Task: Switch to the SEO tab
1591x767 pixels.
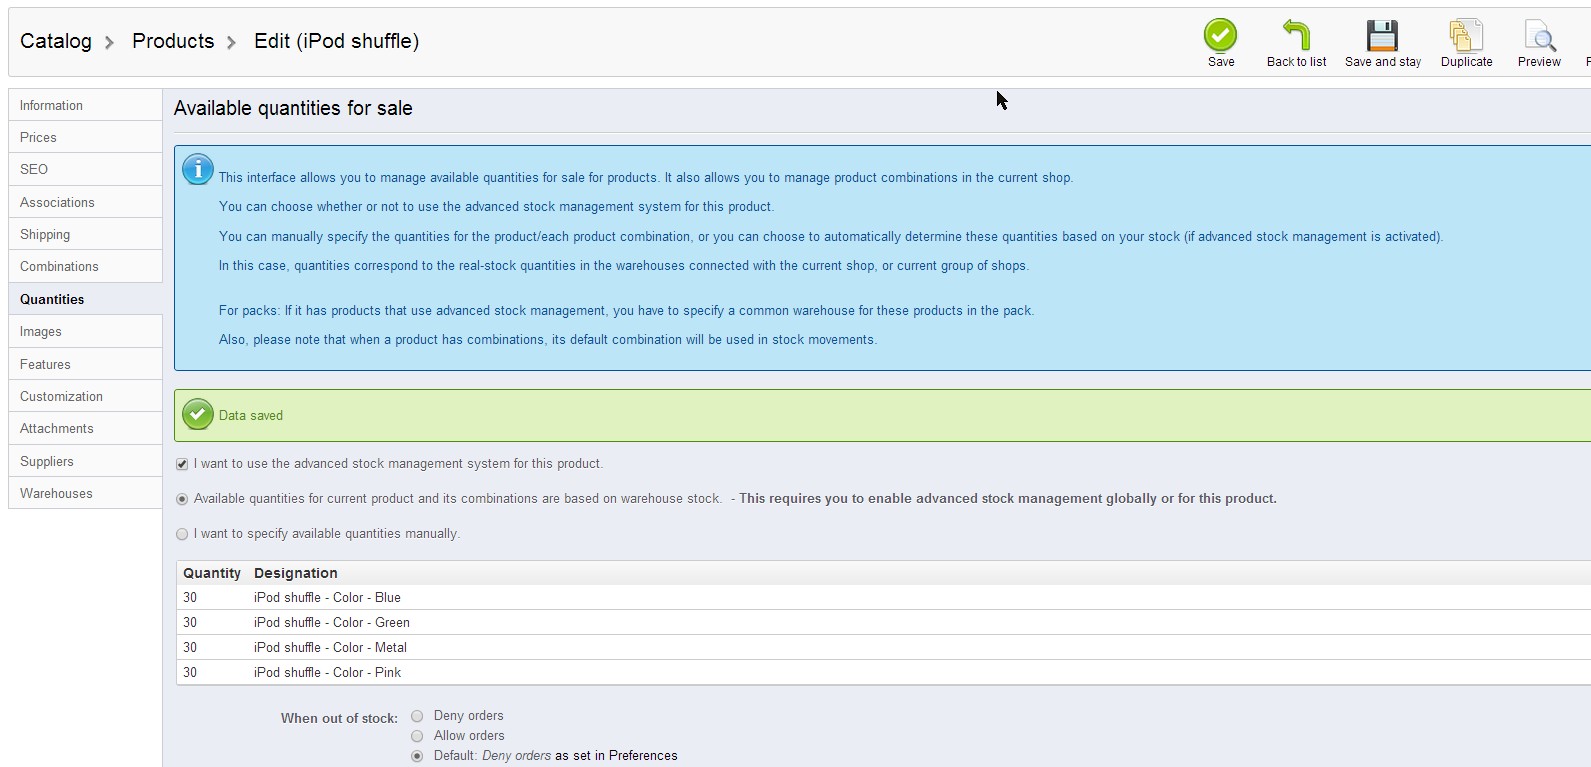Action: click(85, 169)
